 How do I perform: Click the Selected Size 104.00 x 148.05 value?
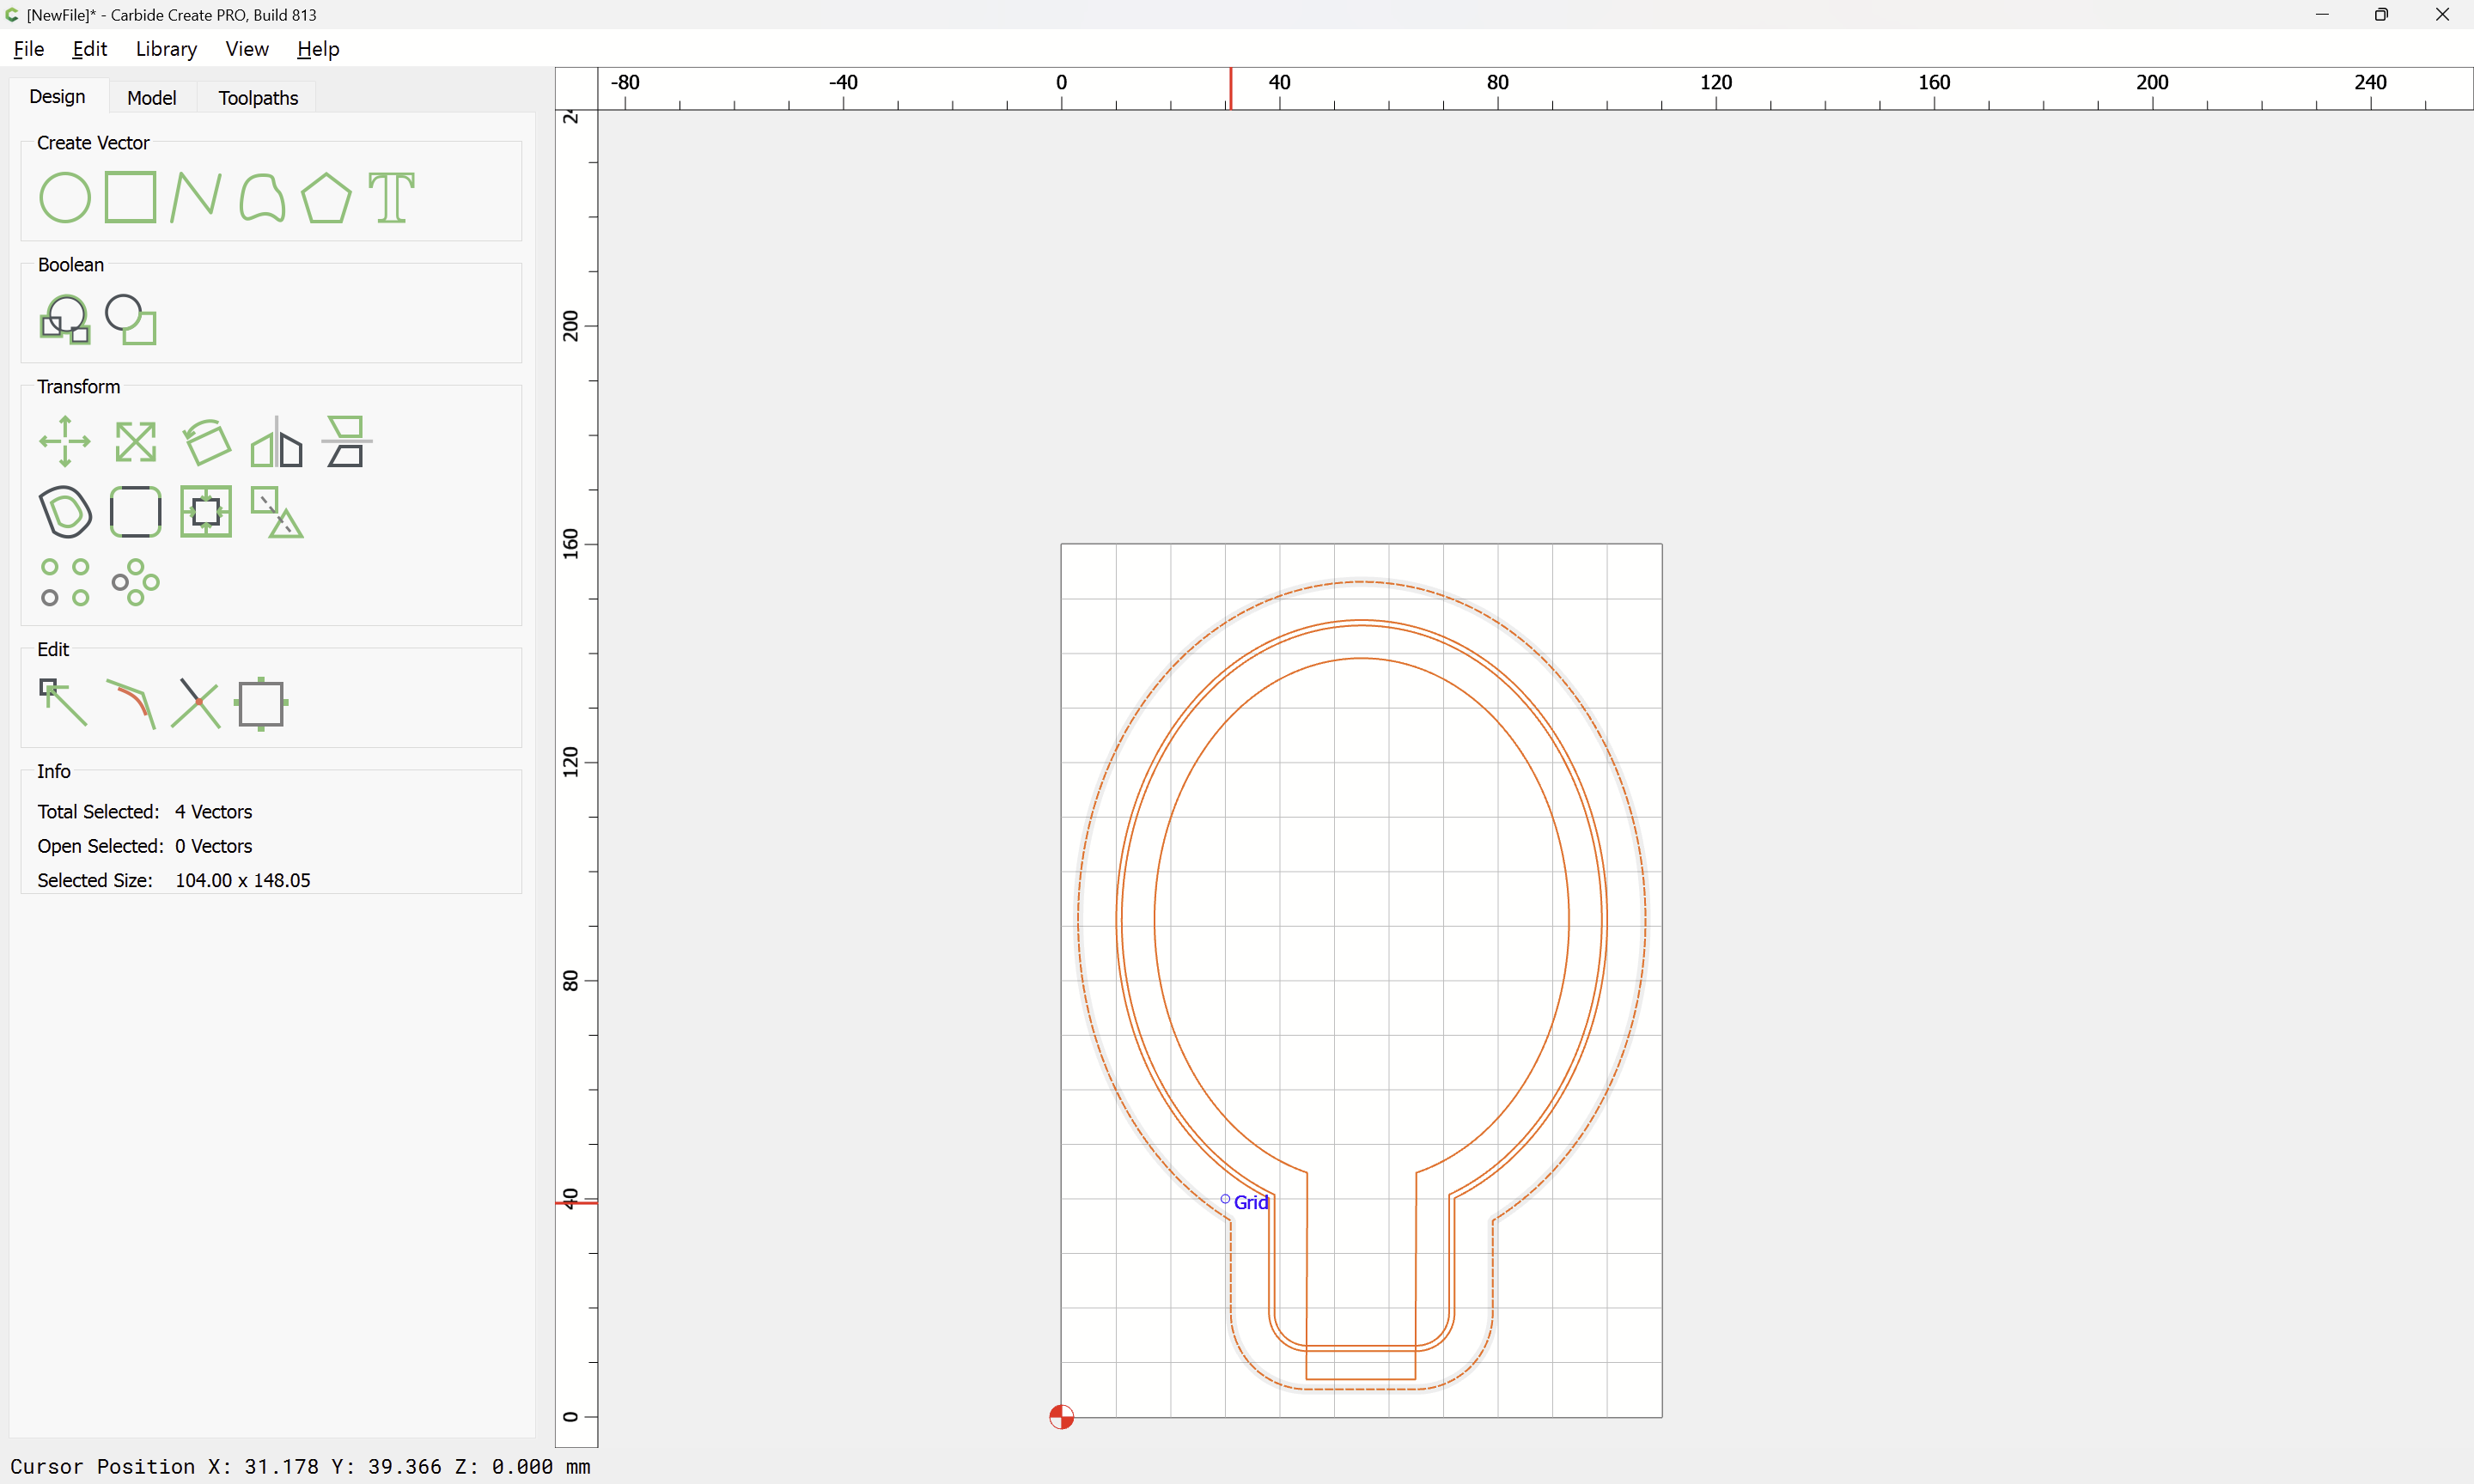pyautogui.click(x=243, y=880)
